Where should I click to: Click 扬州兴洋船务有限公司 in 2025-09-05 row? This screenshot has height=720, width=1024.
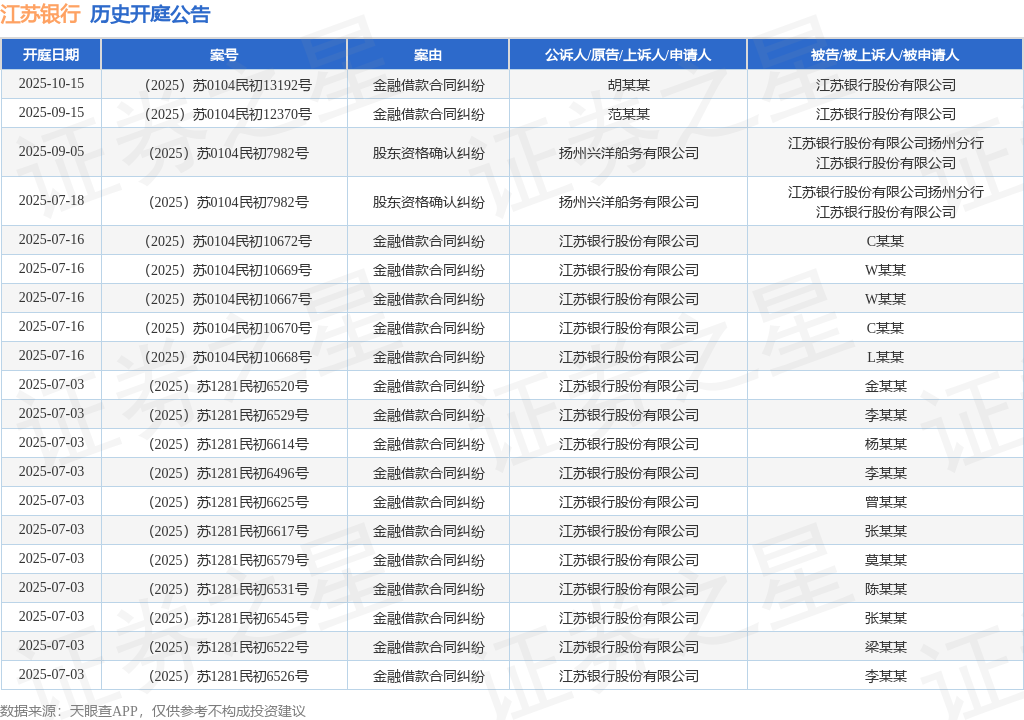(x=628, y=154)
